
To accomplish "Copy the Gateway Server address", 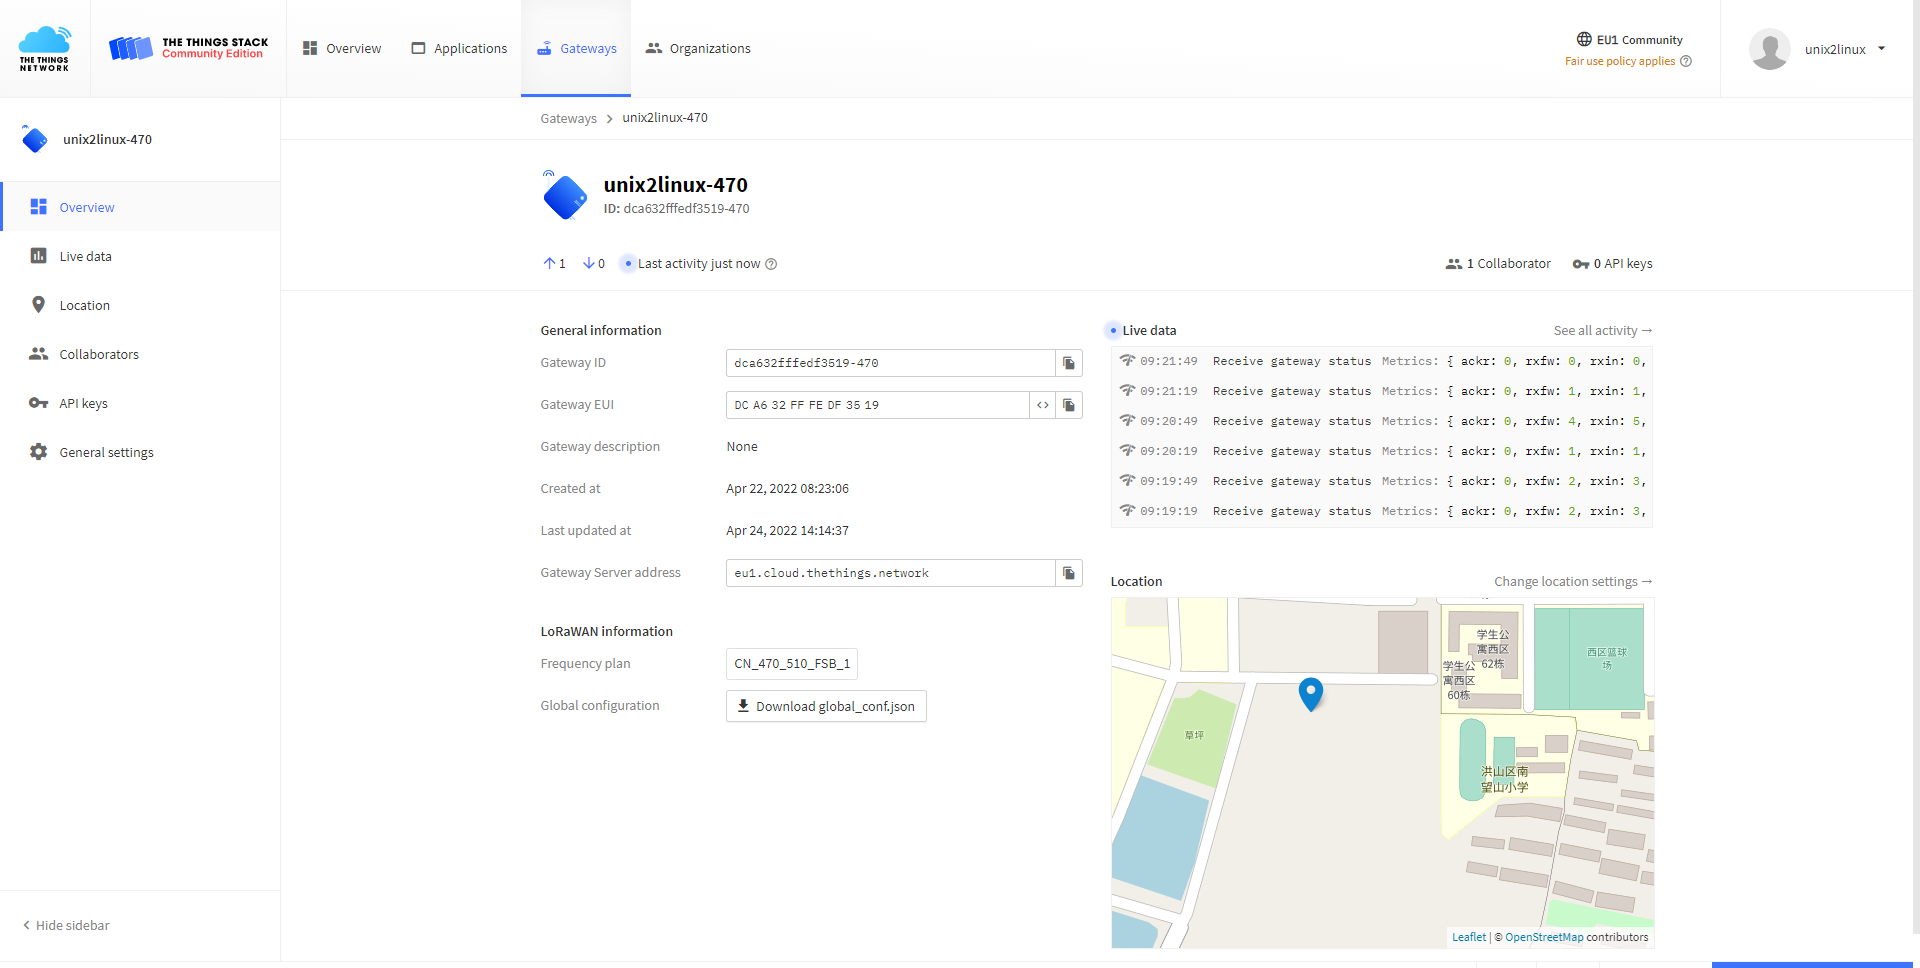I will [1069, 573].
